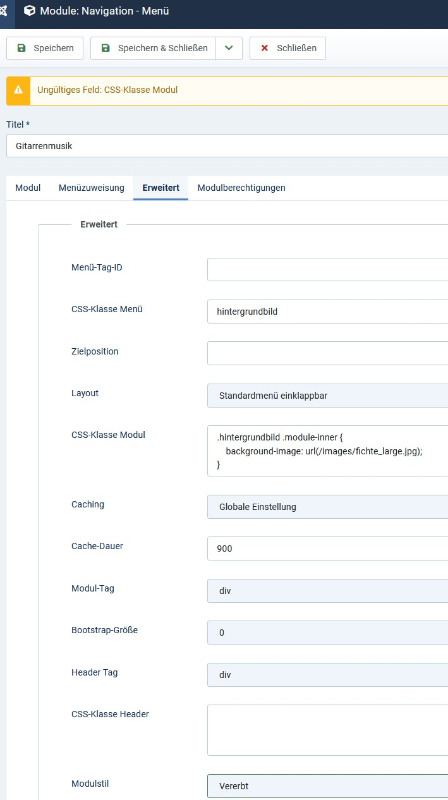Open the Modul-Tag dropdown
Image resolution: width=448 pixels, height=800 pixels.
click(328, 591)
